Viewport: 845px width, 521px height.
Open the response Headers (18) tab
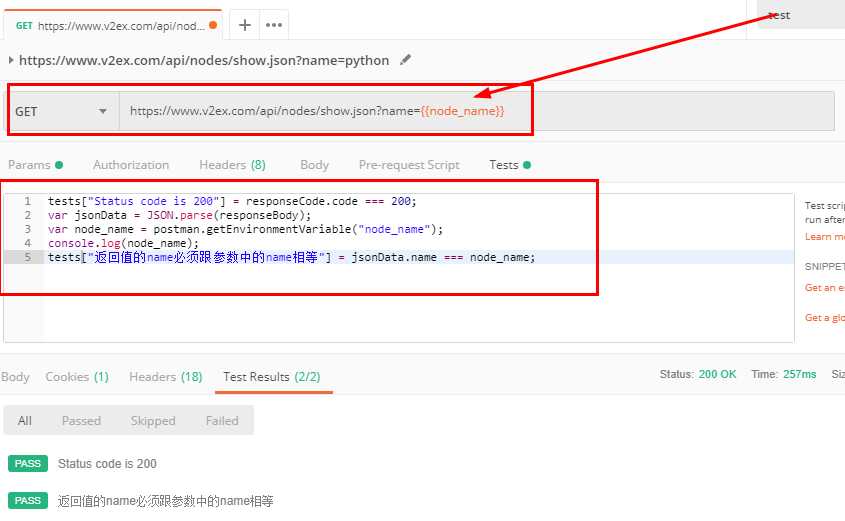point(165,377)
